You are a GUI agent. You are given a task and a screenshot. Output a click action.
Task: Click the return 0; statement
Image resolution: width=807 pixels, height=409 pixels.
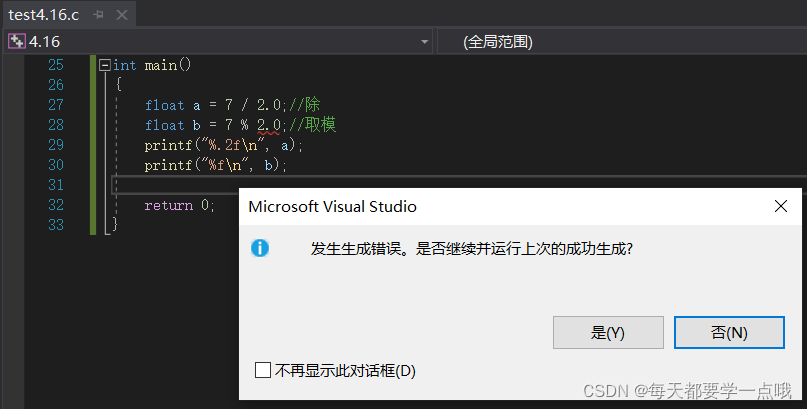coord(179,205)
